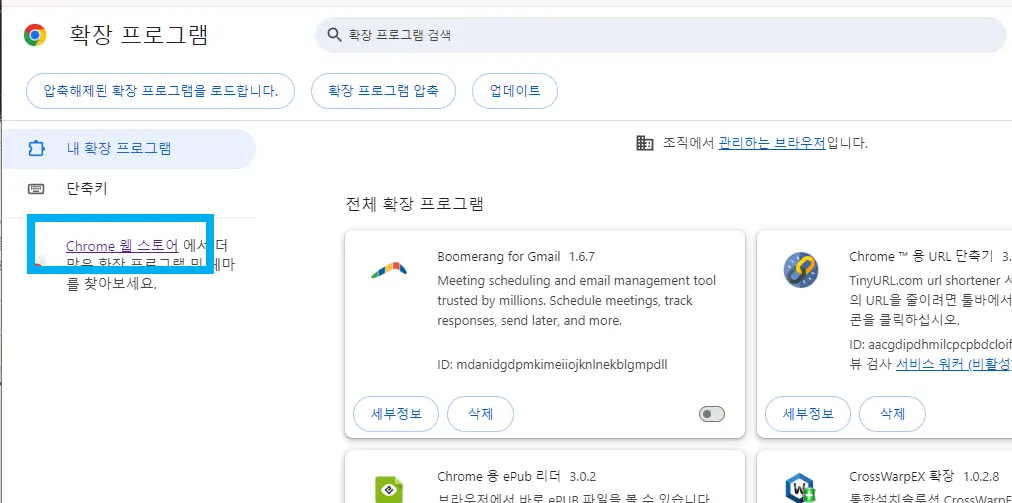
Task: Open 세부정보 for Boomerang for Gmail
Action: click(x=396, y=414)
